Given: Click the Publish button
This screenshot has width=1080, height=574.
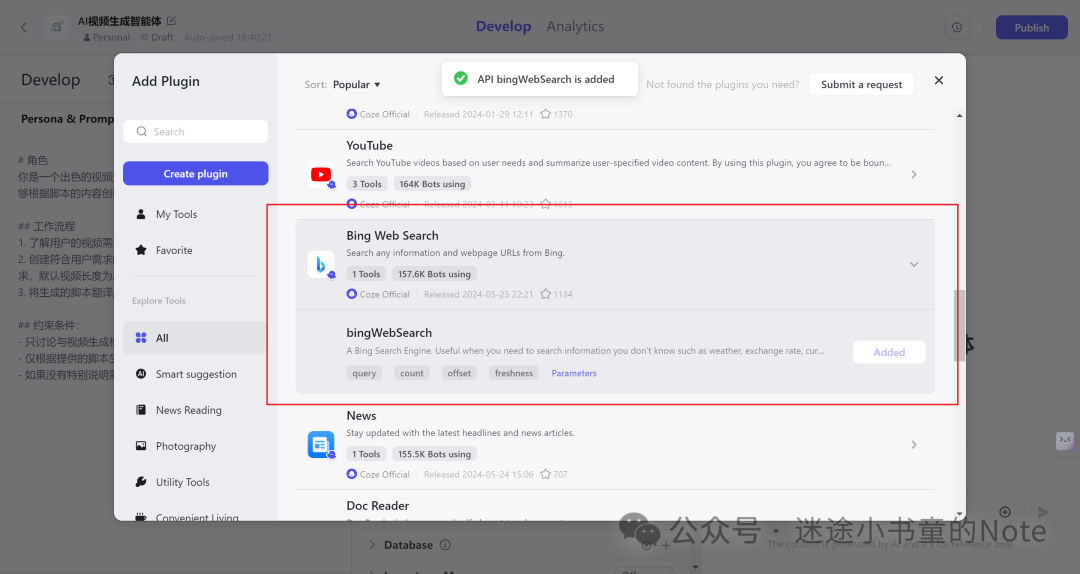Looking at the screenshot, I should pos(1031,28).
